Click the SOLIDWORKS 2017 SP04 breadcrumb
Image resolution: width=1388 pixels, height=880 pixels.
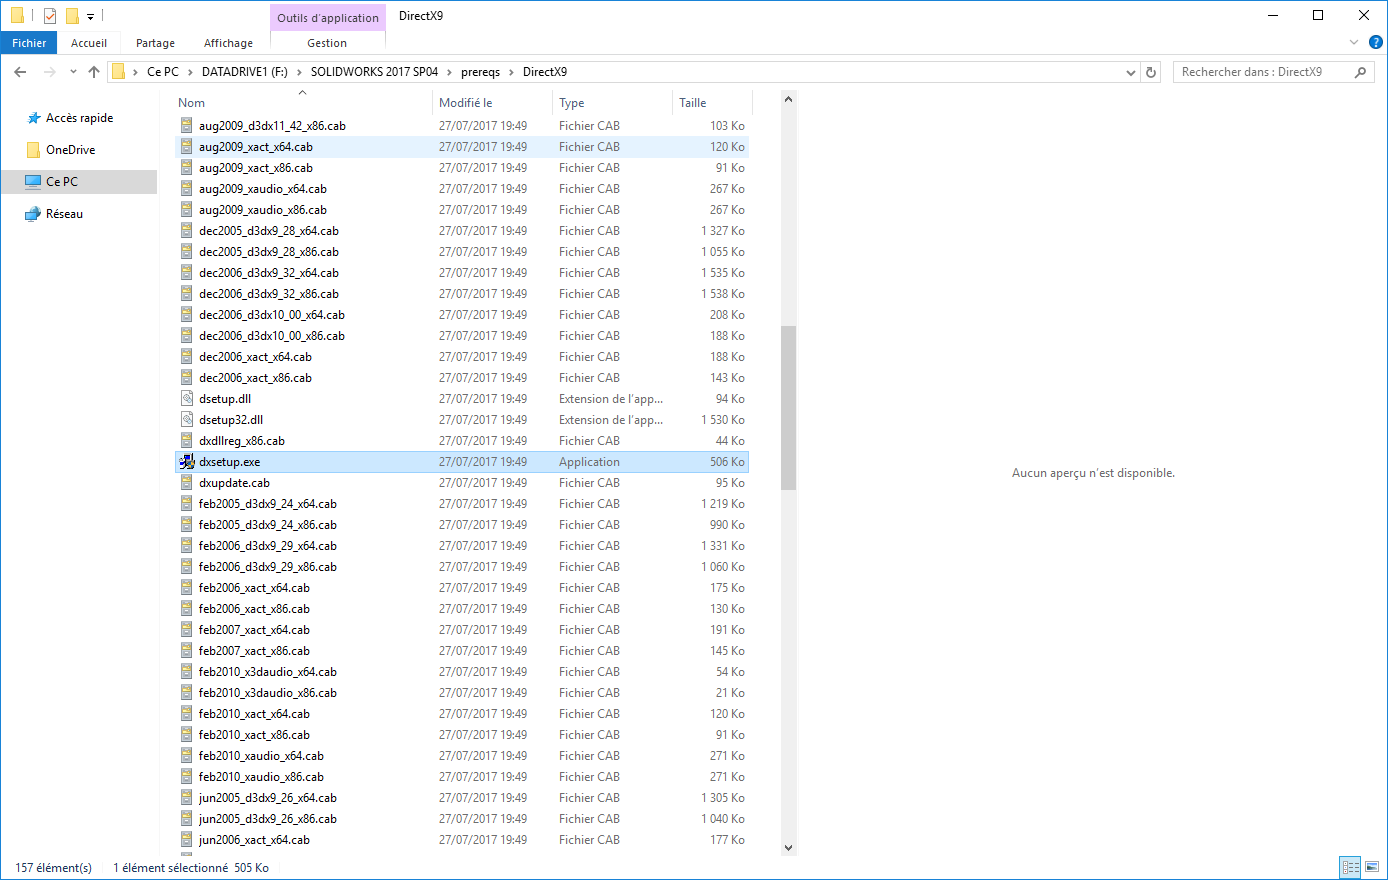[x=374, y=72]
